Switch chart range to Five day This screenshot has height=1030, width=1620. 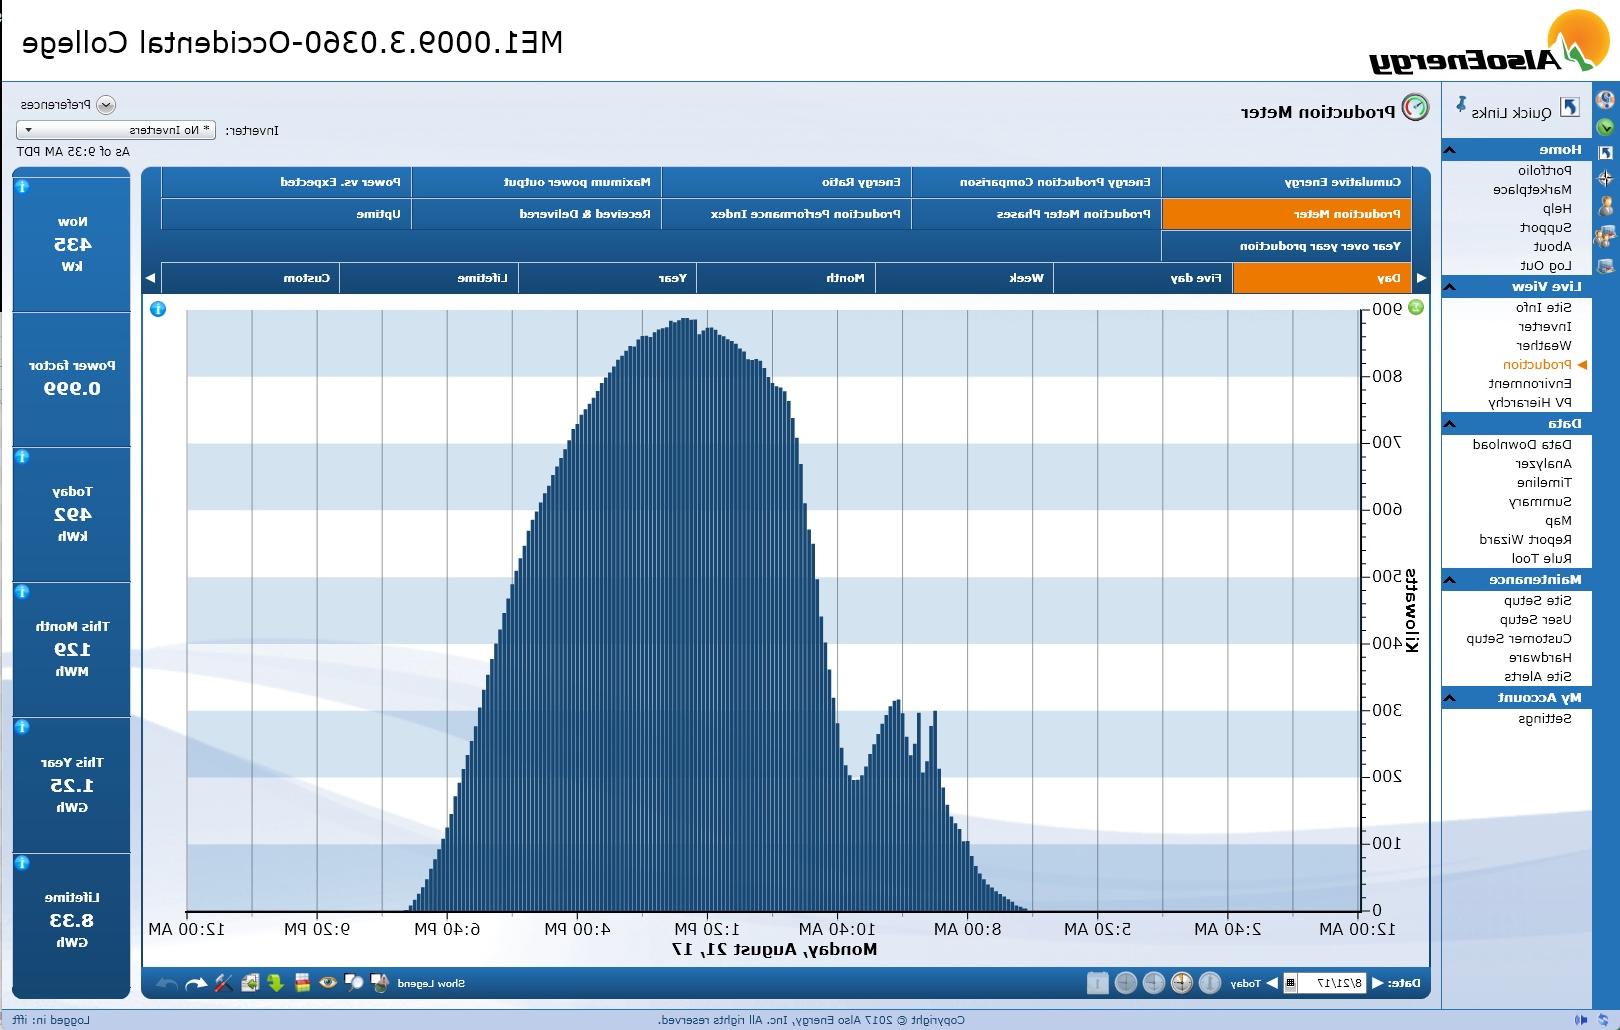pos(1143,278)
